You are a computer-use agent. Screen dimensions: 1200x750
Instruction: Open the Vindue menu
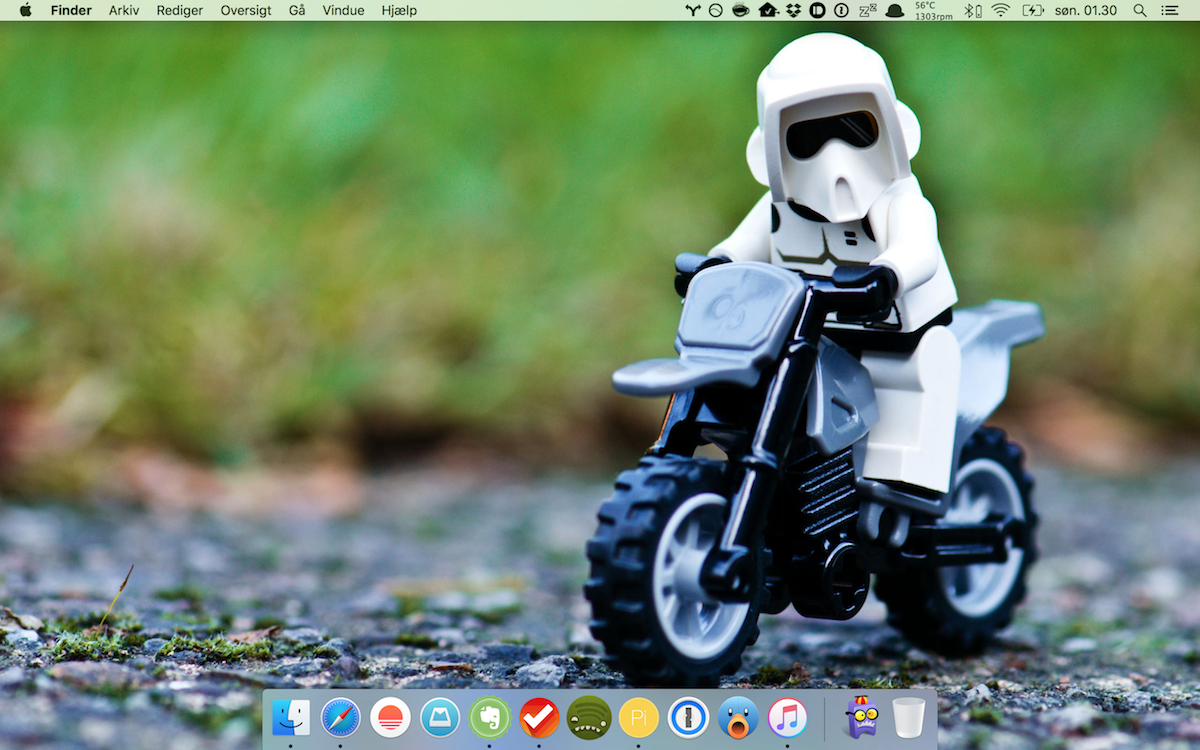point(343,10)
